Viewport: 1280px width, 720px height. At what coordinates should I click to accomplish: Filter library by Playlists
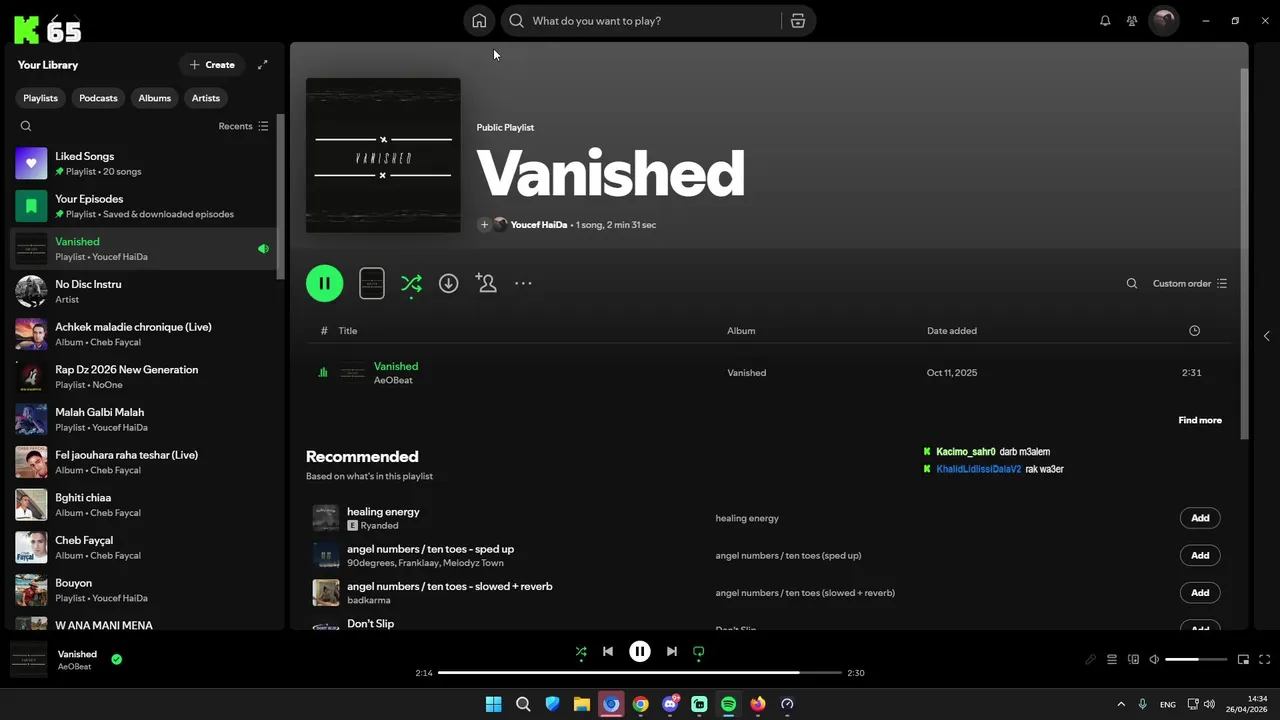point(41,98)
